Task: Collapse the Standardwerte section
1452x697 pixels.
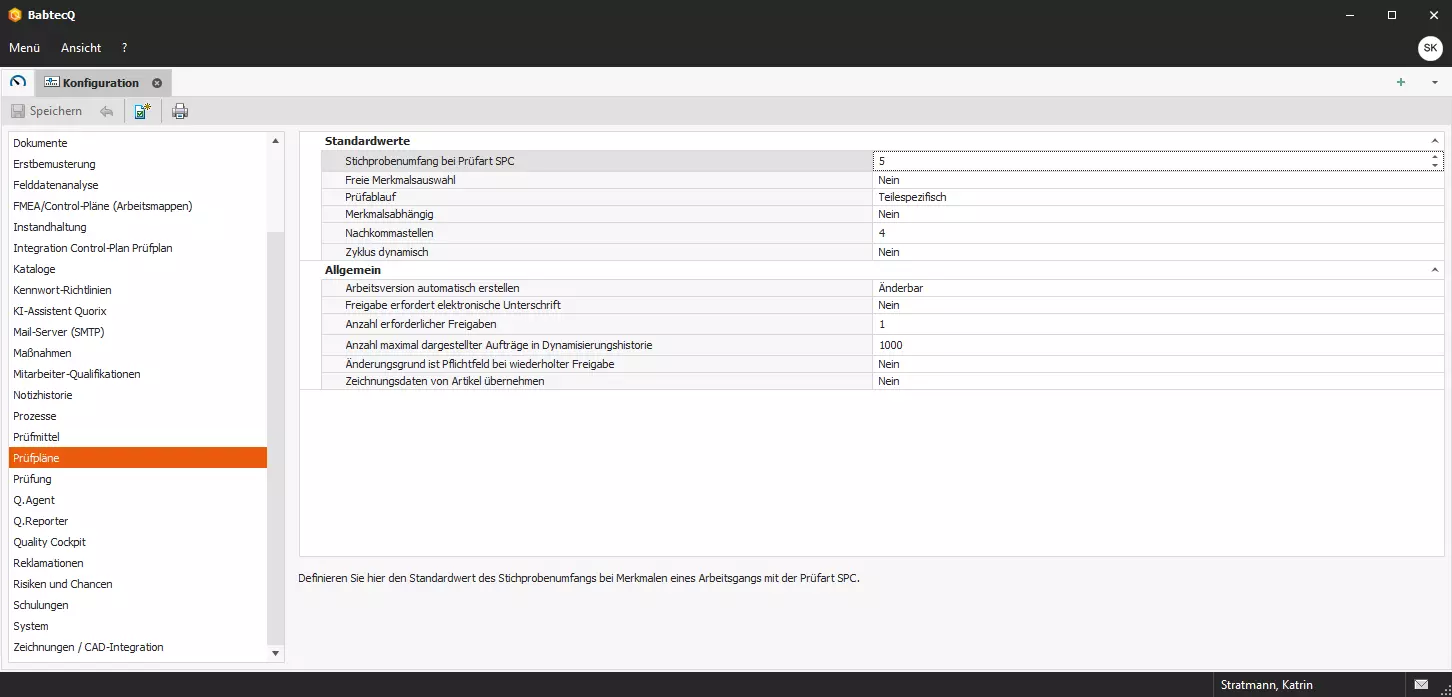Action: pyautogui.click(x=1435, y=141)
